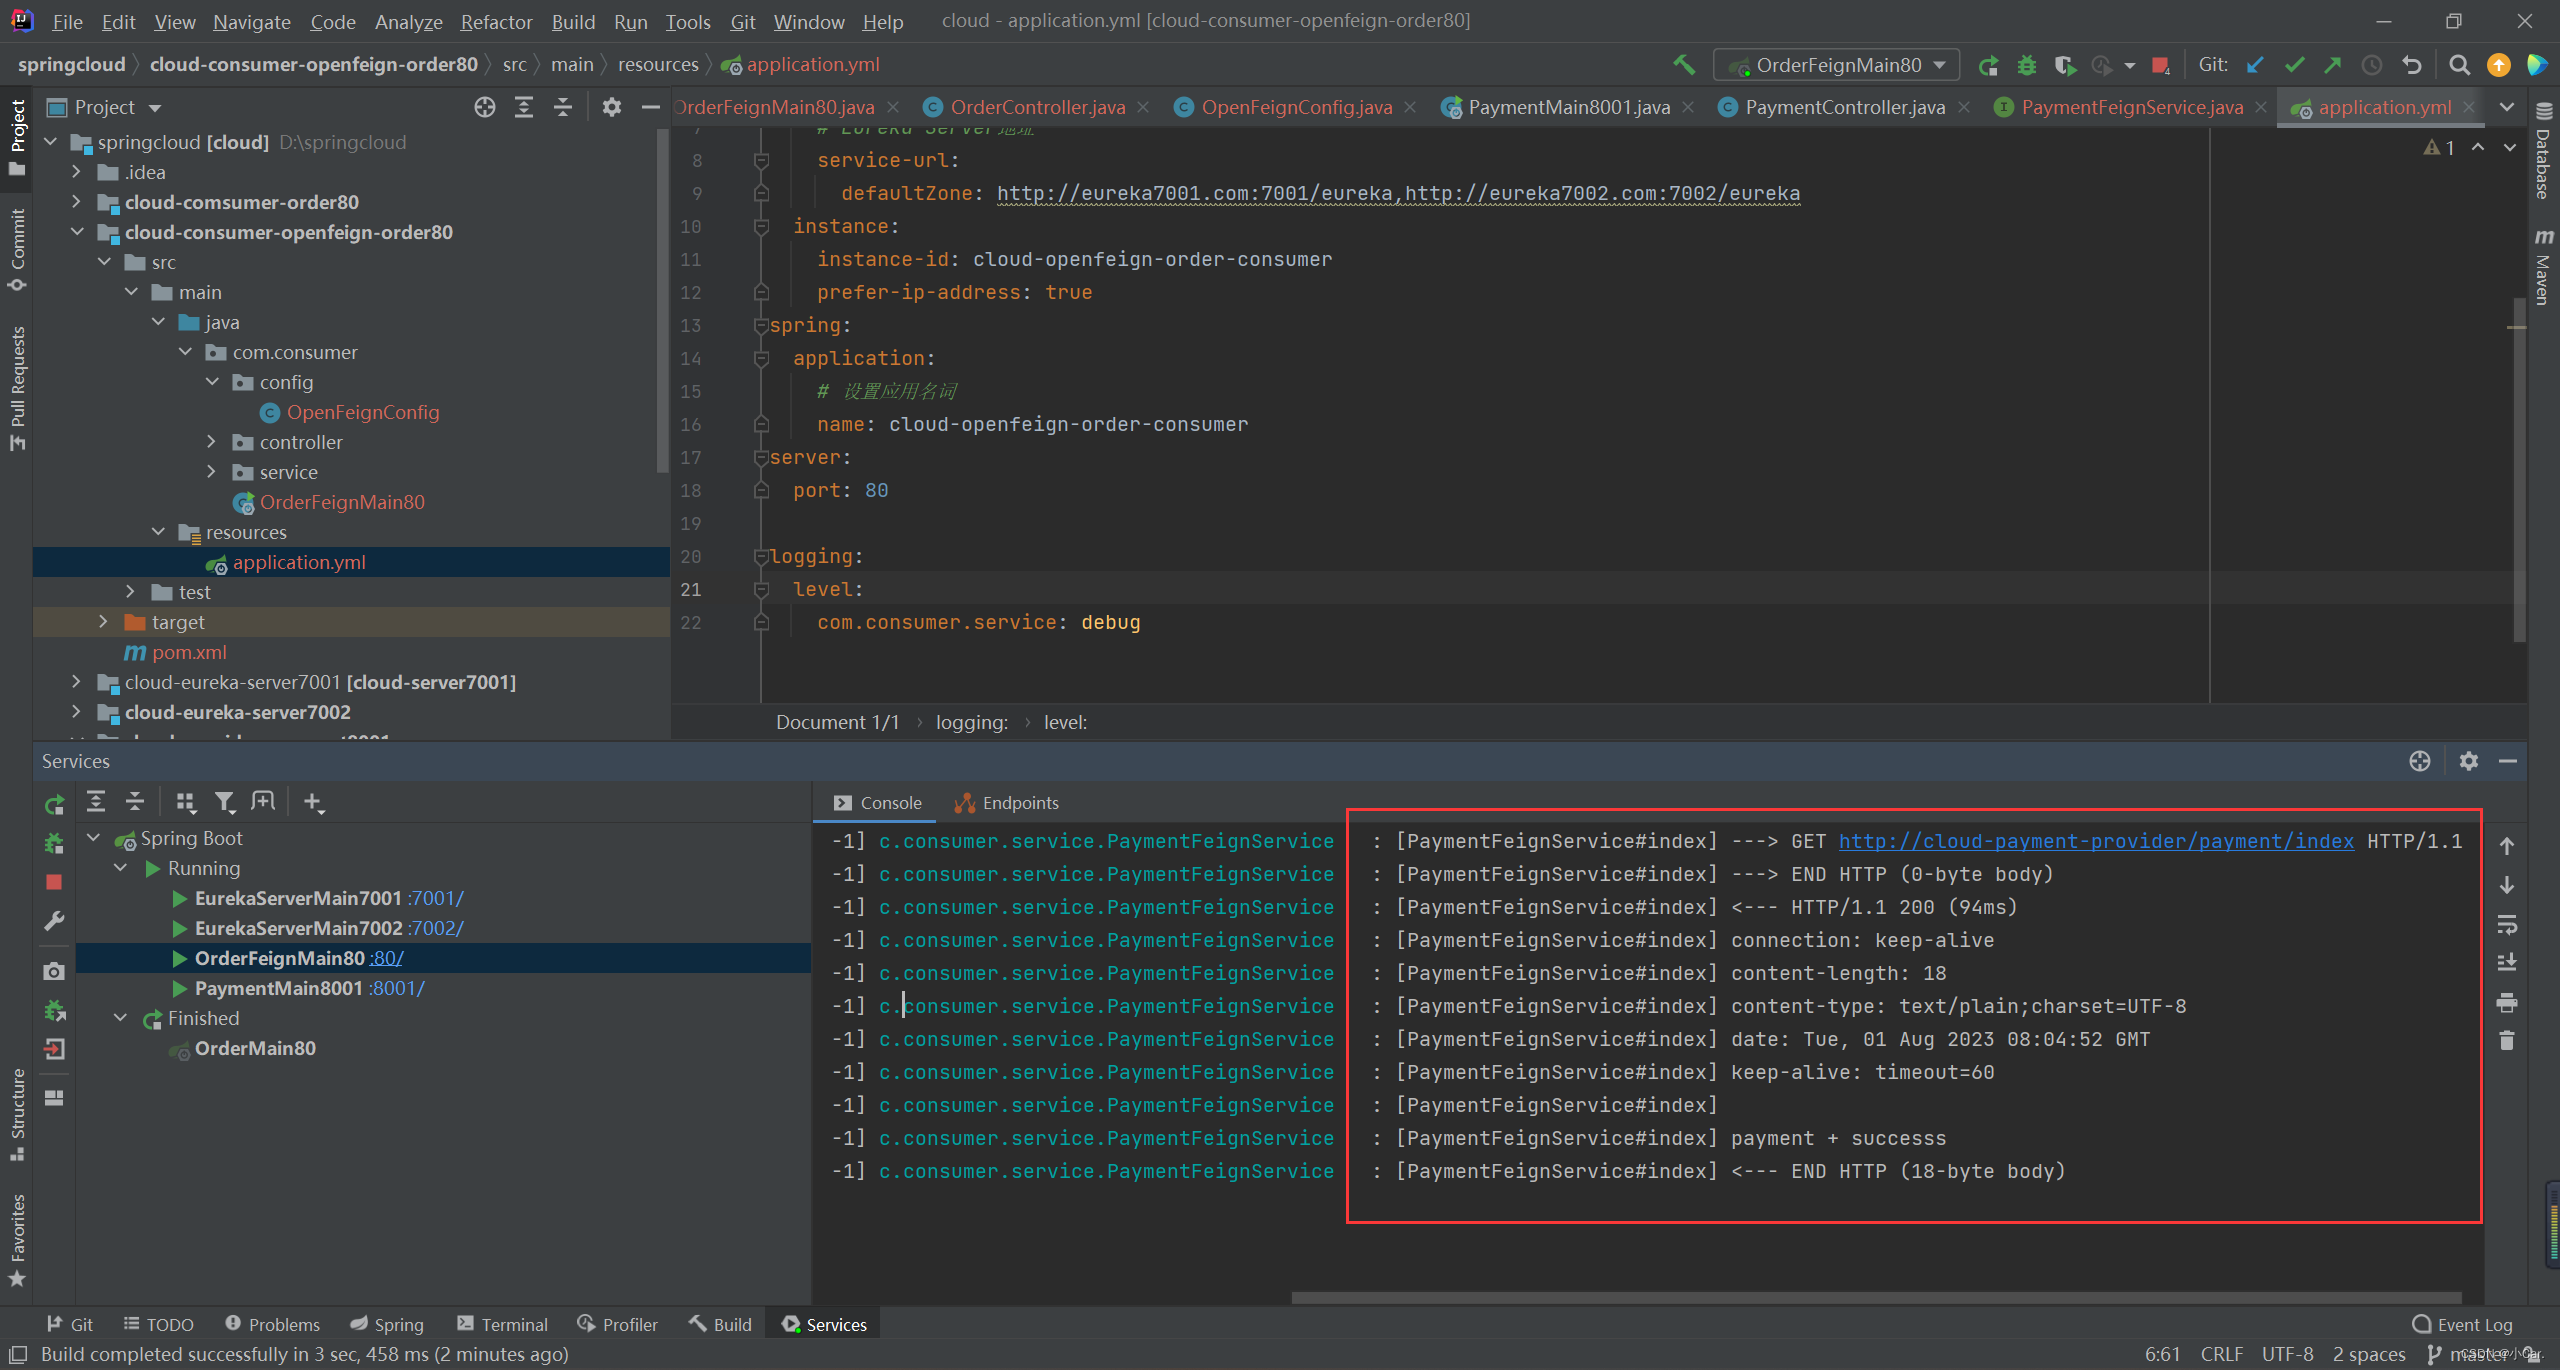2560x1370 pixels.
Task: Toggle soft-wrap in the console output
Action: coord(2506,924)
